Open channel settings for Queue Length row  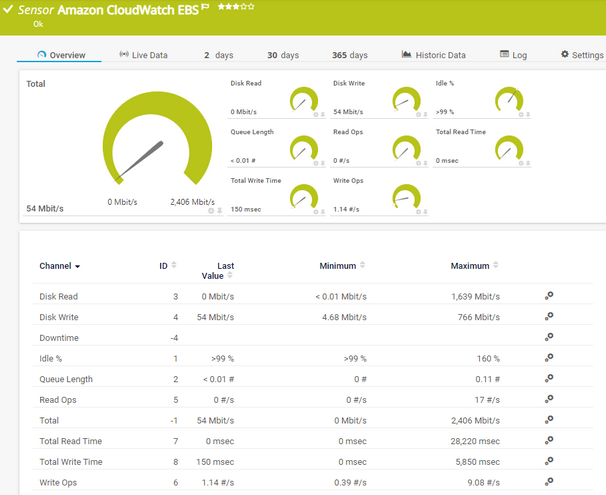549,379
